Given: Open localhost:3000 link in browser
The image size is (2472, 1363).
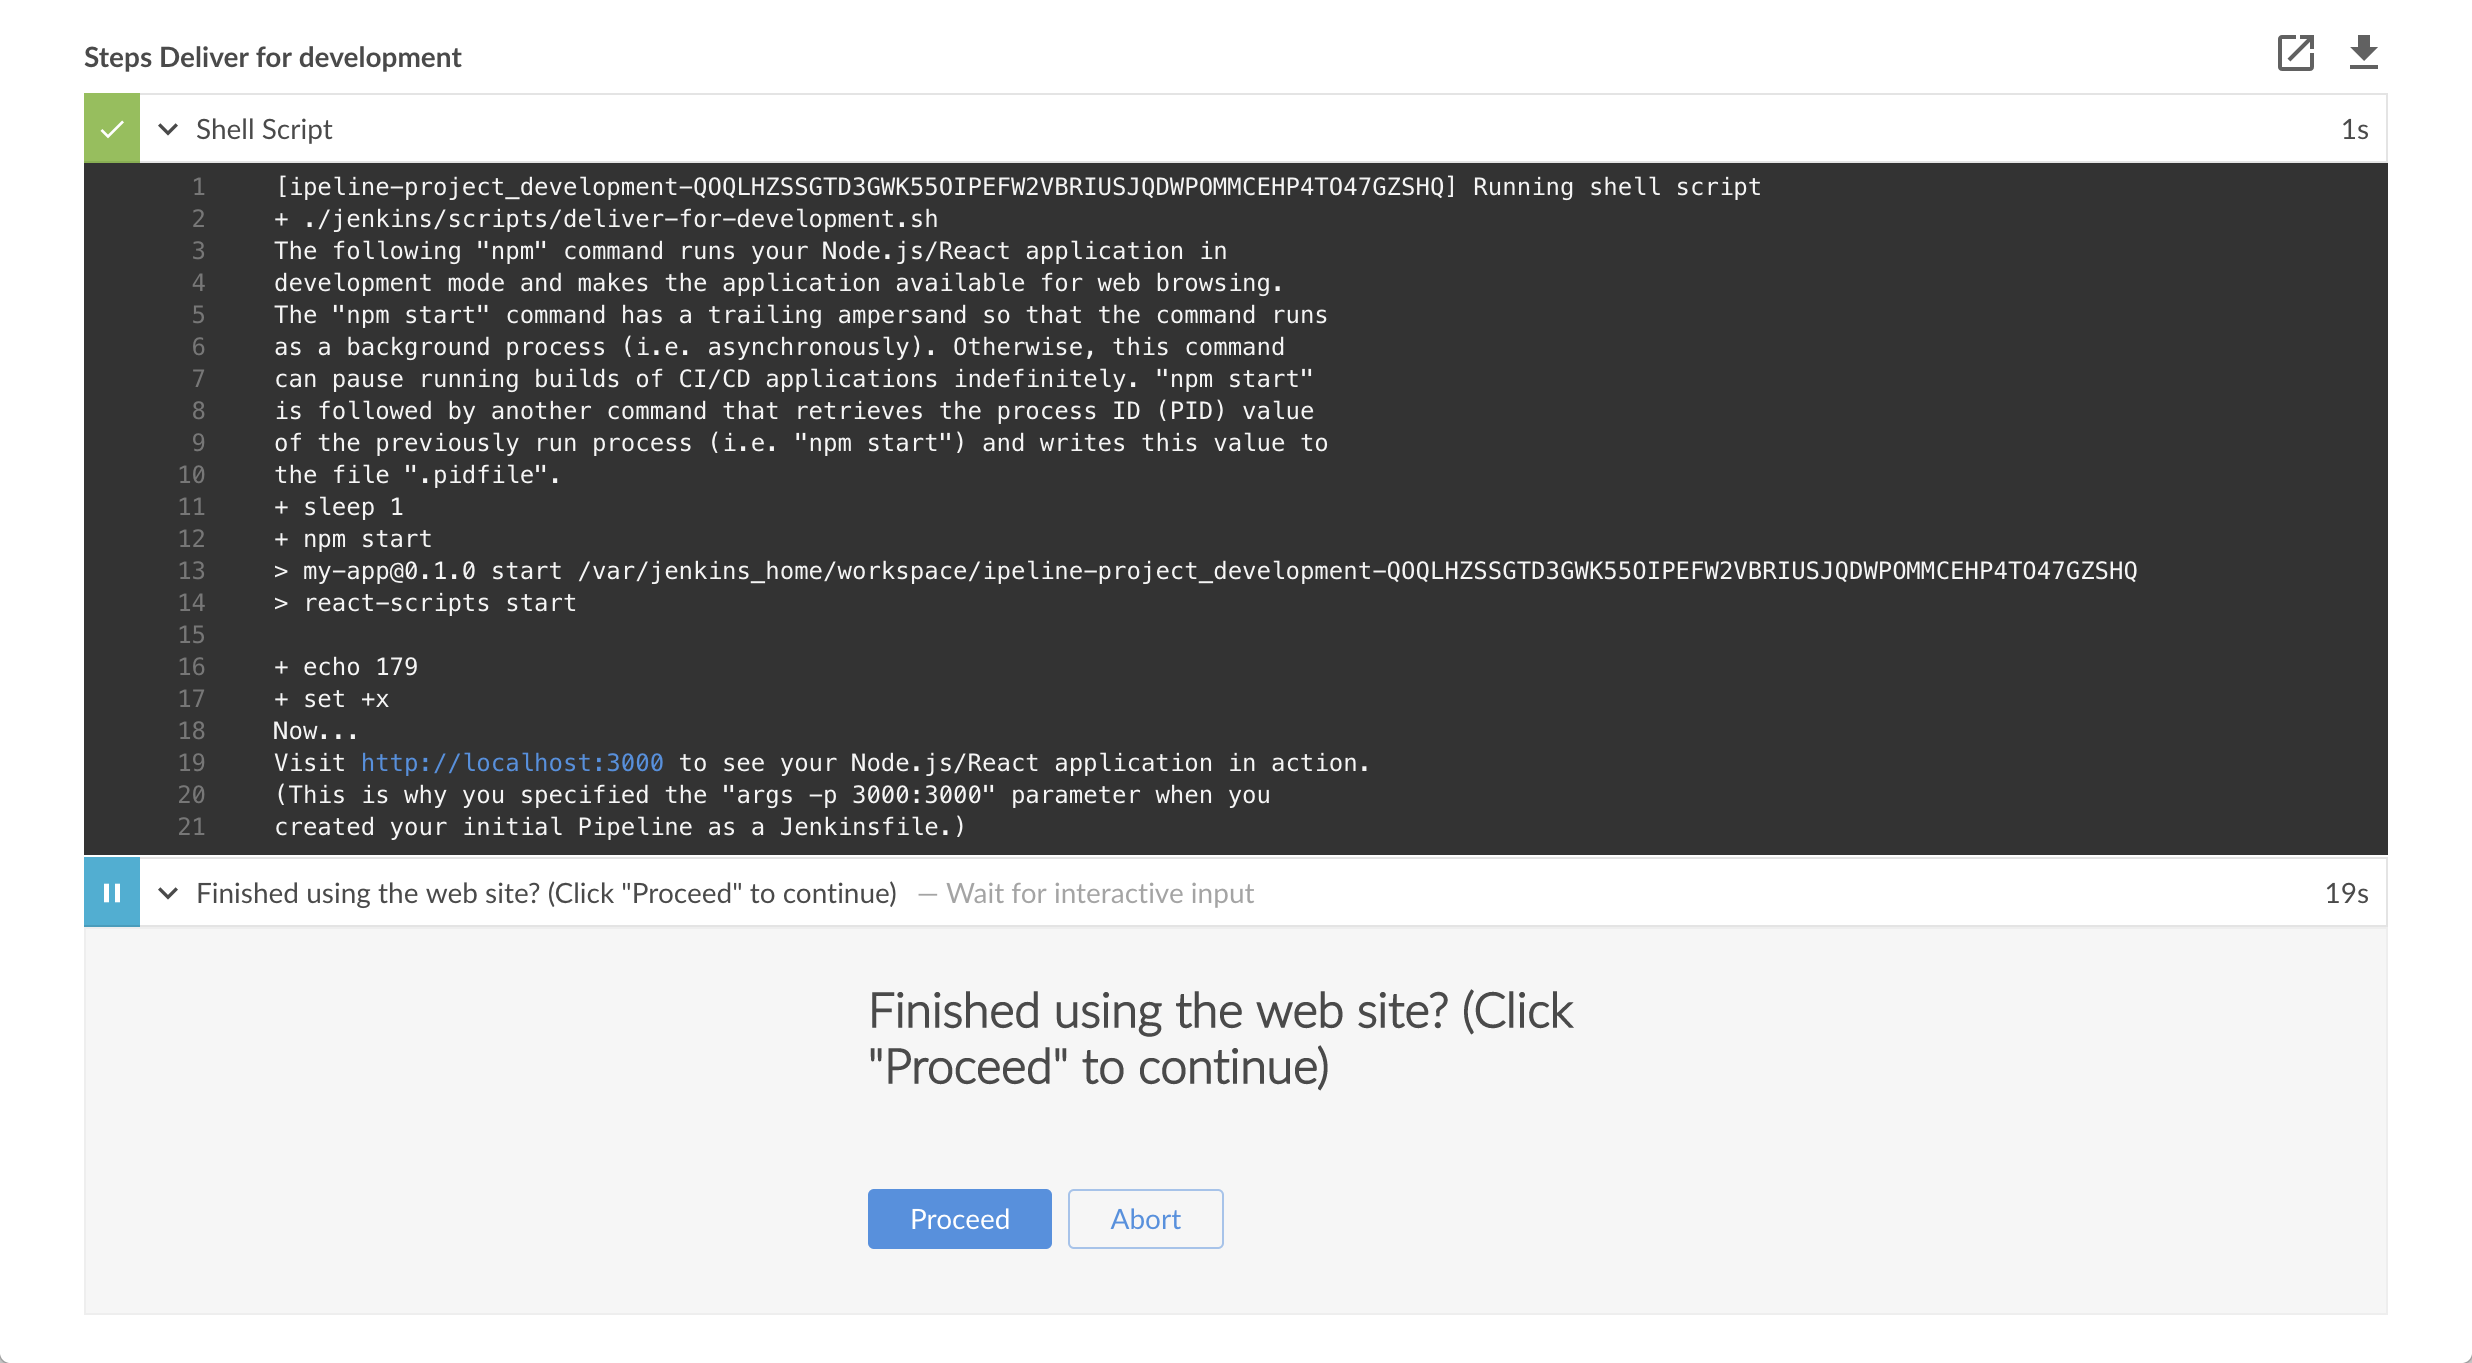Looking at the screenshot, I should point(512,762).
